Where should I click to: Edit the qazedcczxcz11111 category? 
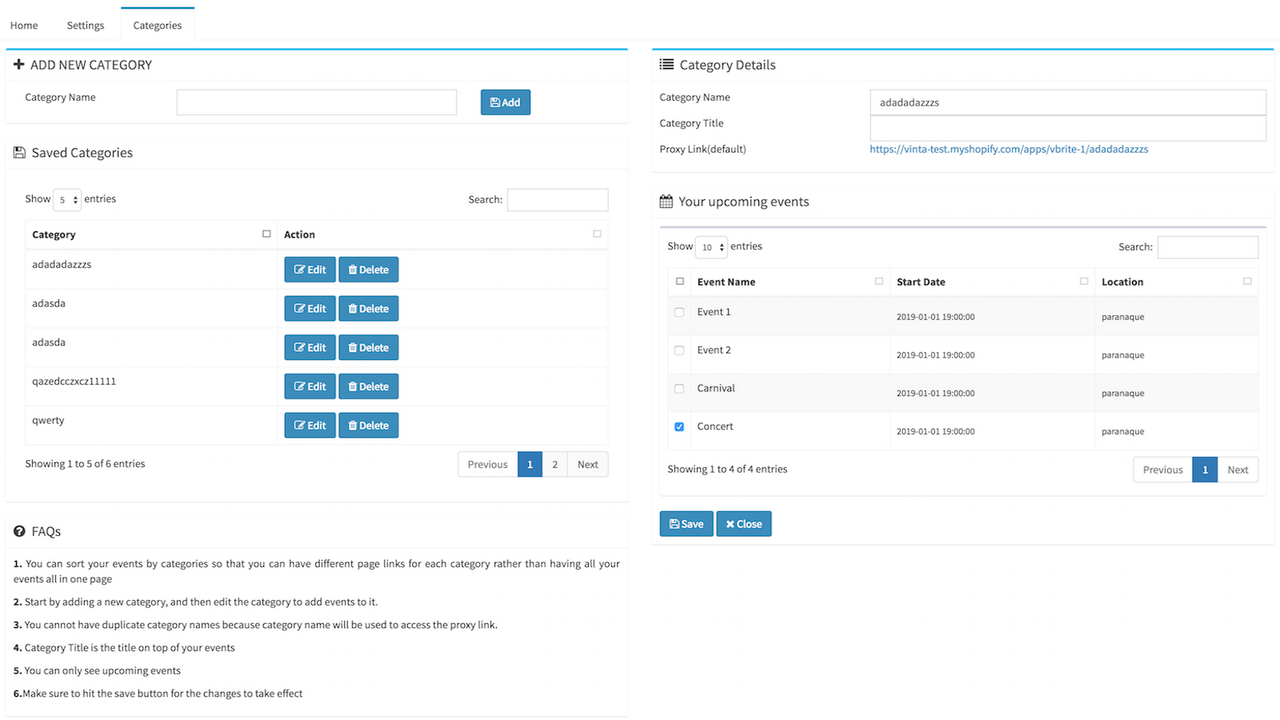[x=310, y=386]
